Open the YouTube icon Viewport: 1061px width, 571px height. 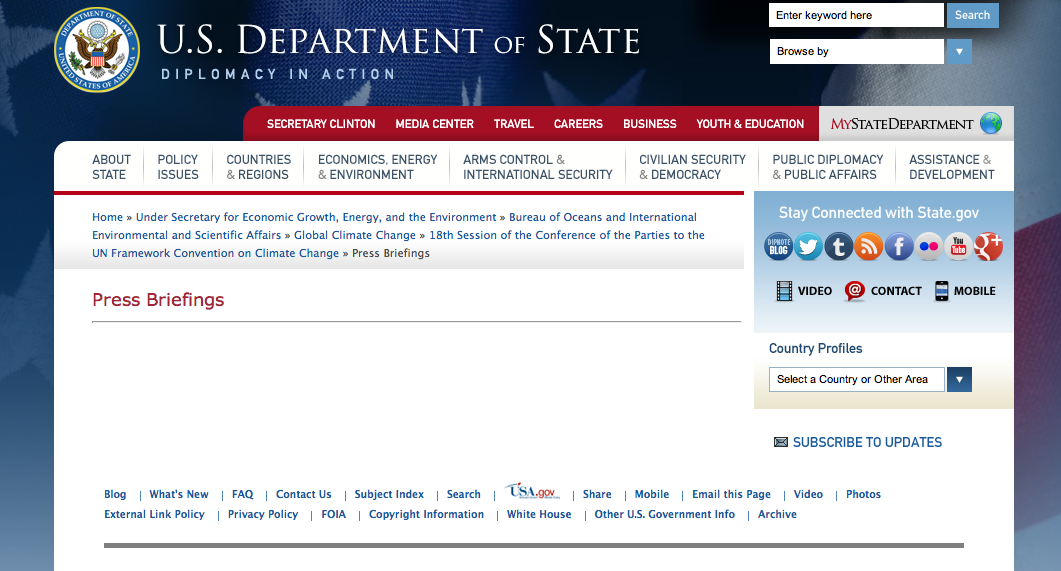[959, 246]
